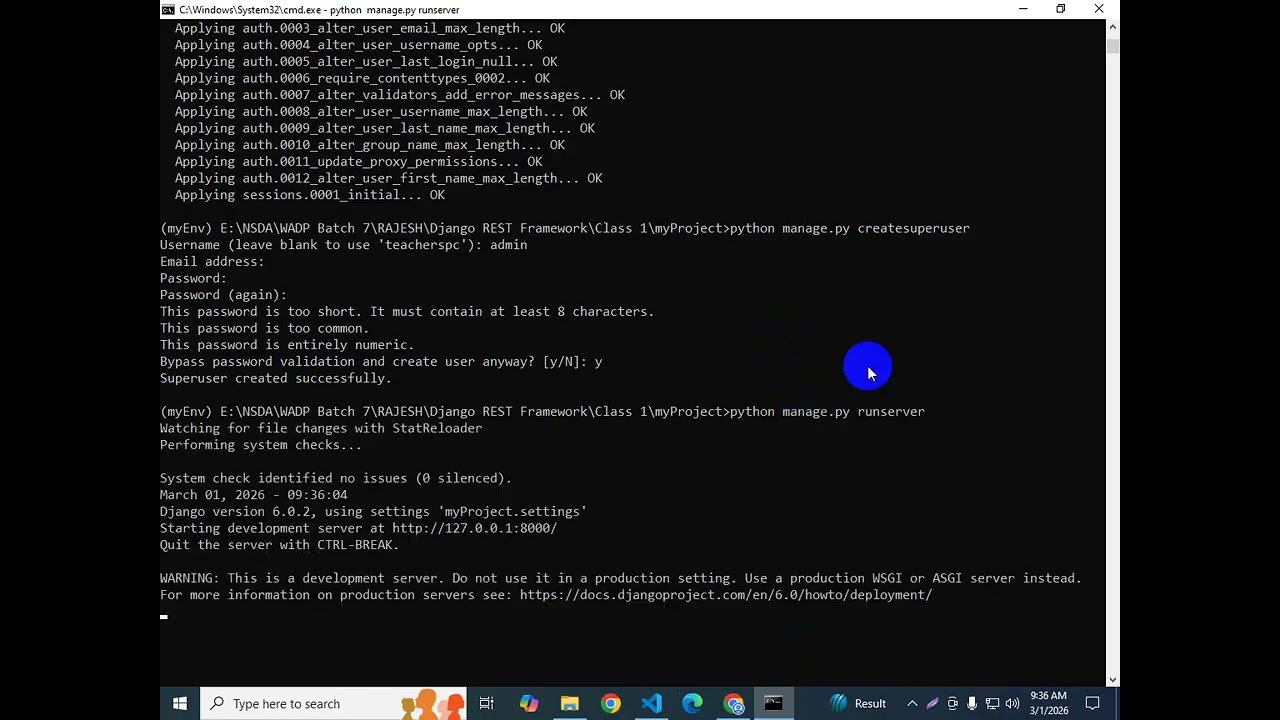Click the console scrollbar up arrow
The height and width of the screenshot is (720, 1280).
1112,27
